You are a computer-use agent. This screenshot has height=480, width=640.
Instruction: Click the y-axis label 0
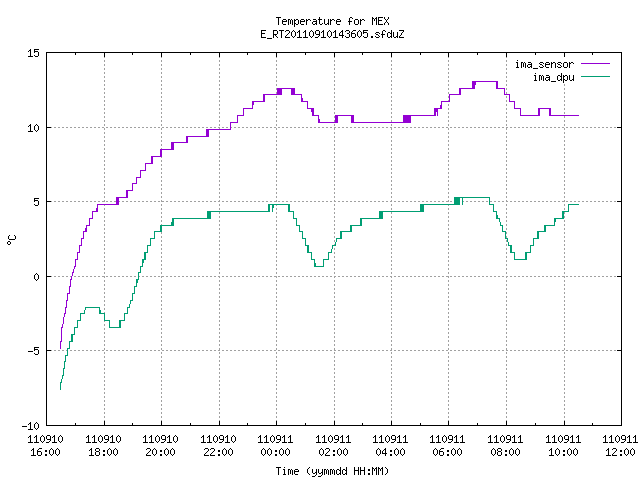point(37,277)
